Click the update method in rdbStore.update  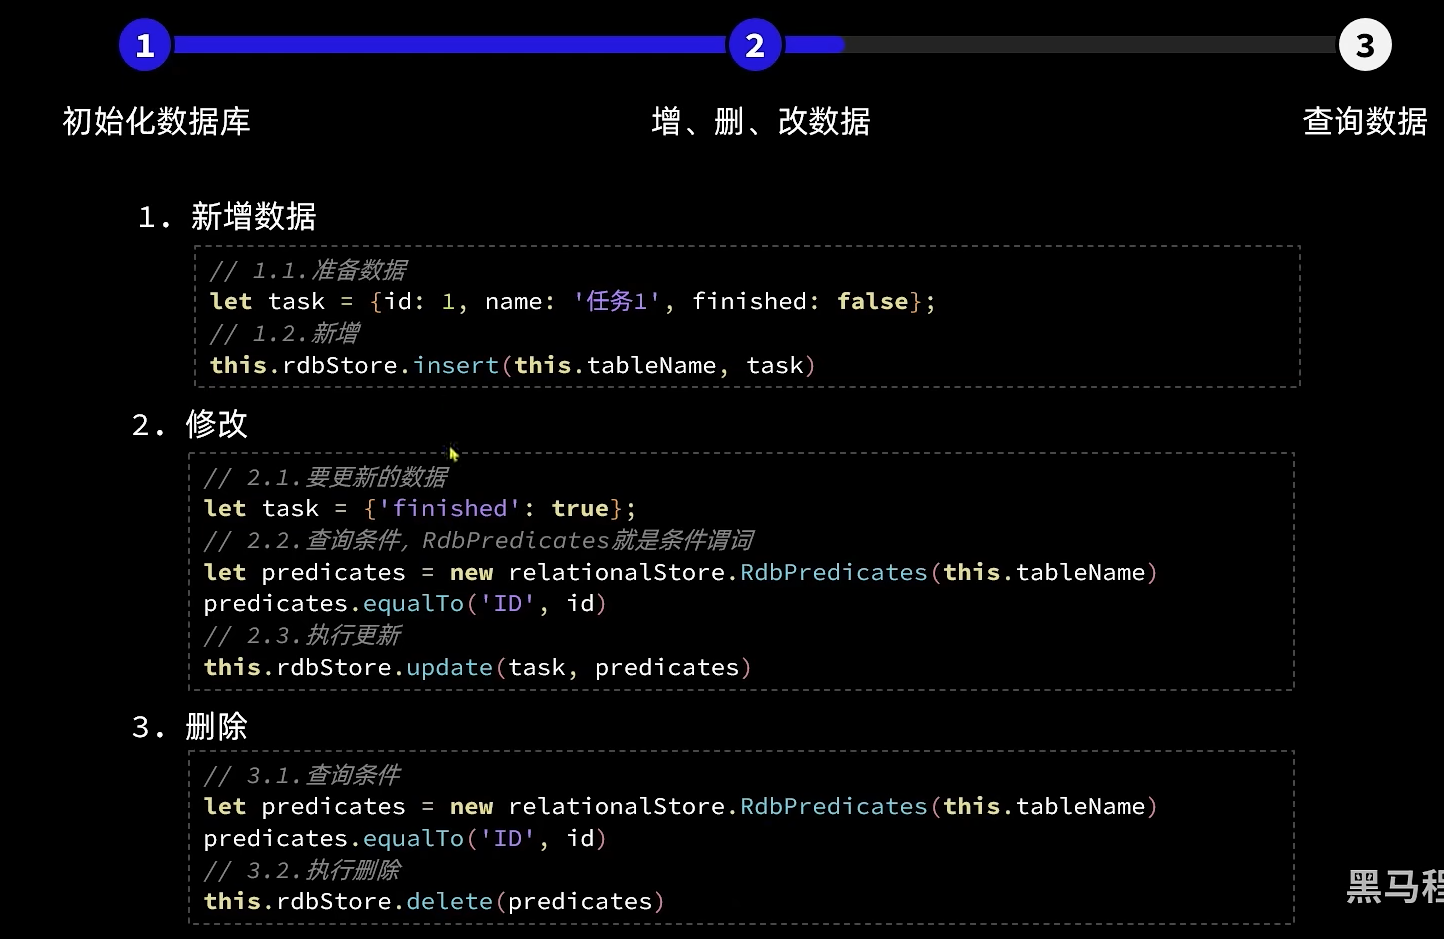[449, 667]
